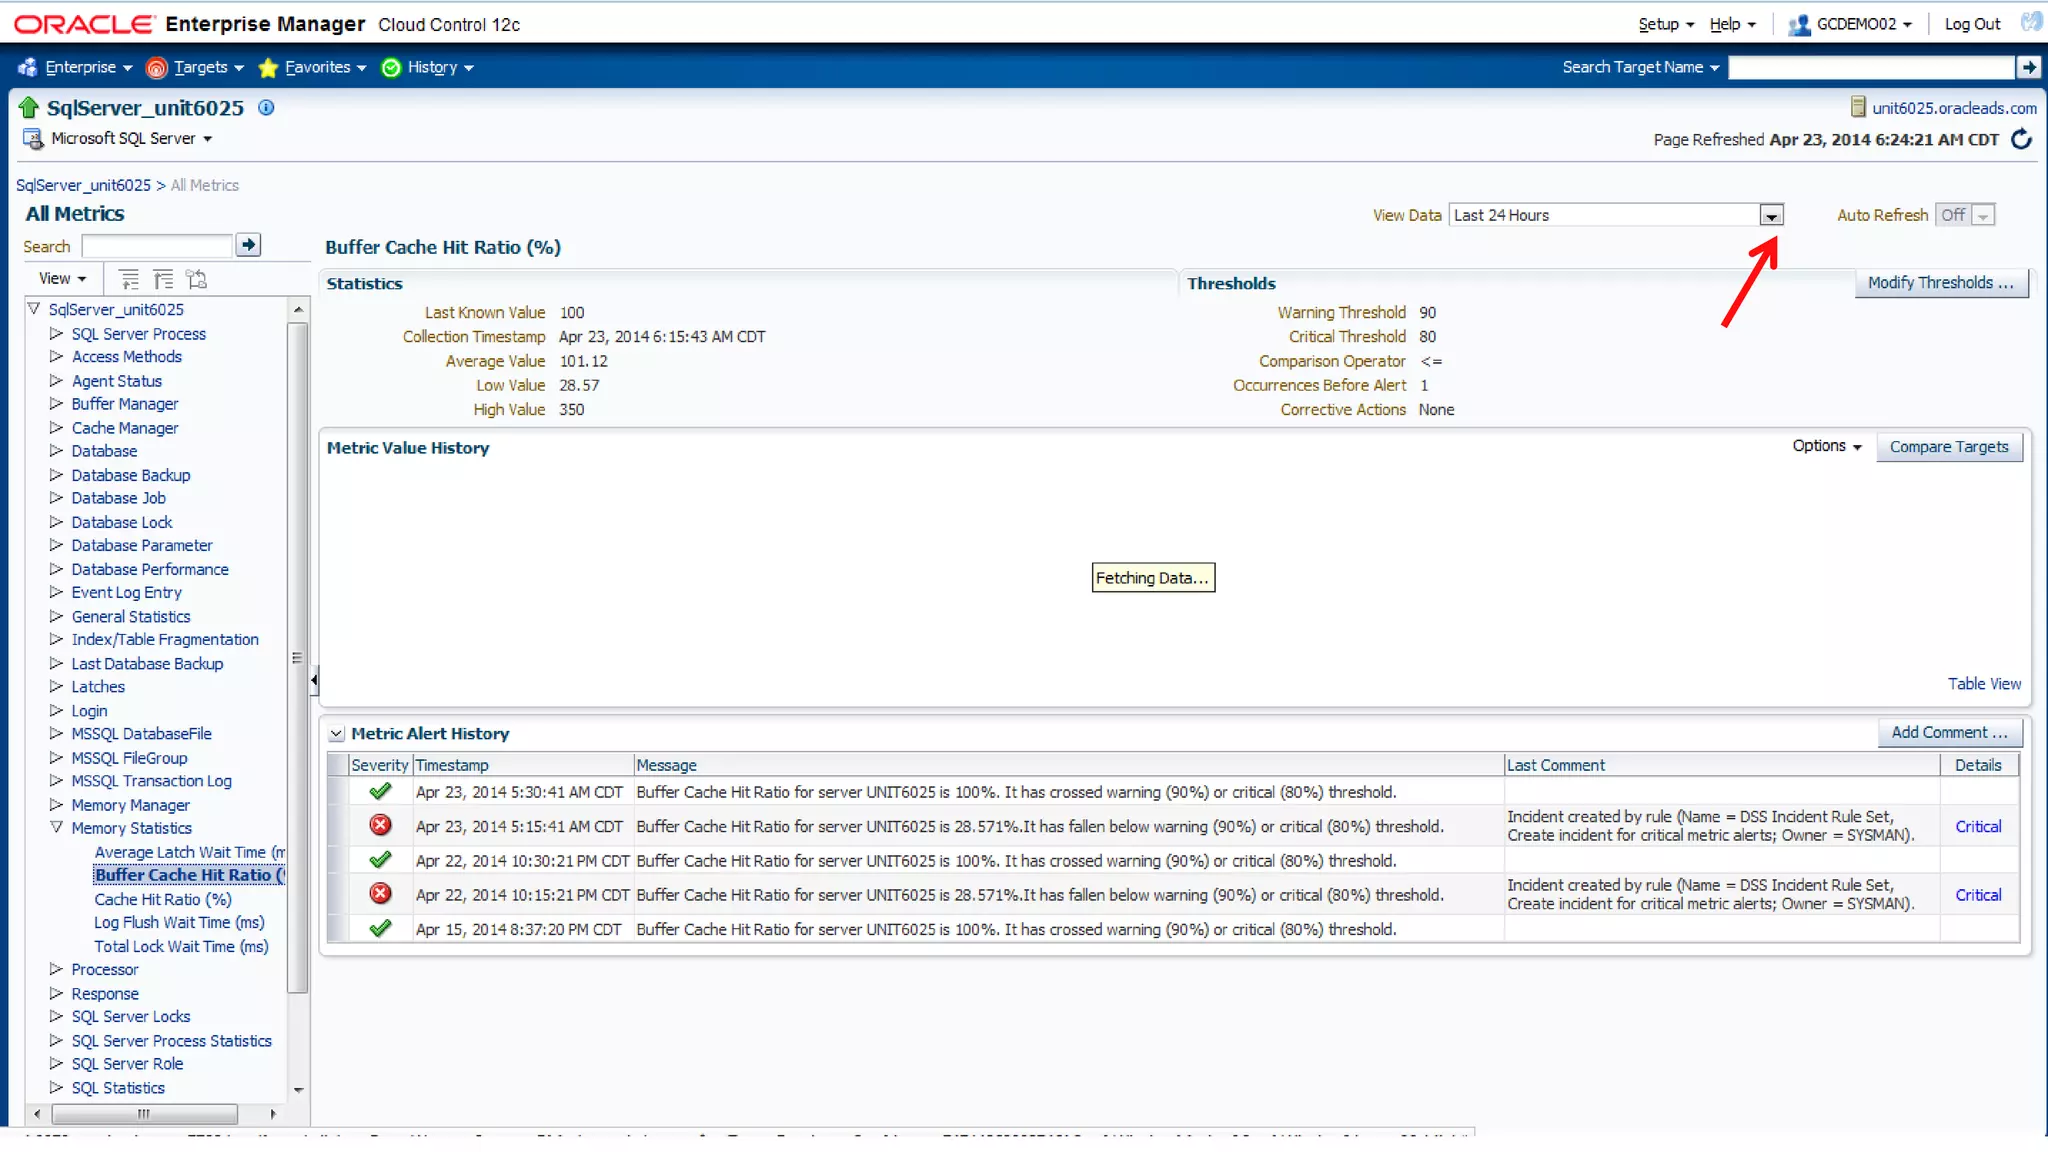The width and height of the screenshot is (2048, 1152).
Task: Expand the Database Performance tree node
Action: click(56, 568)
